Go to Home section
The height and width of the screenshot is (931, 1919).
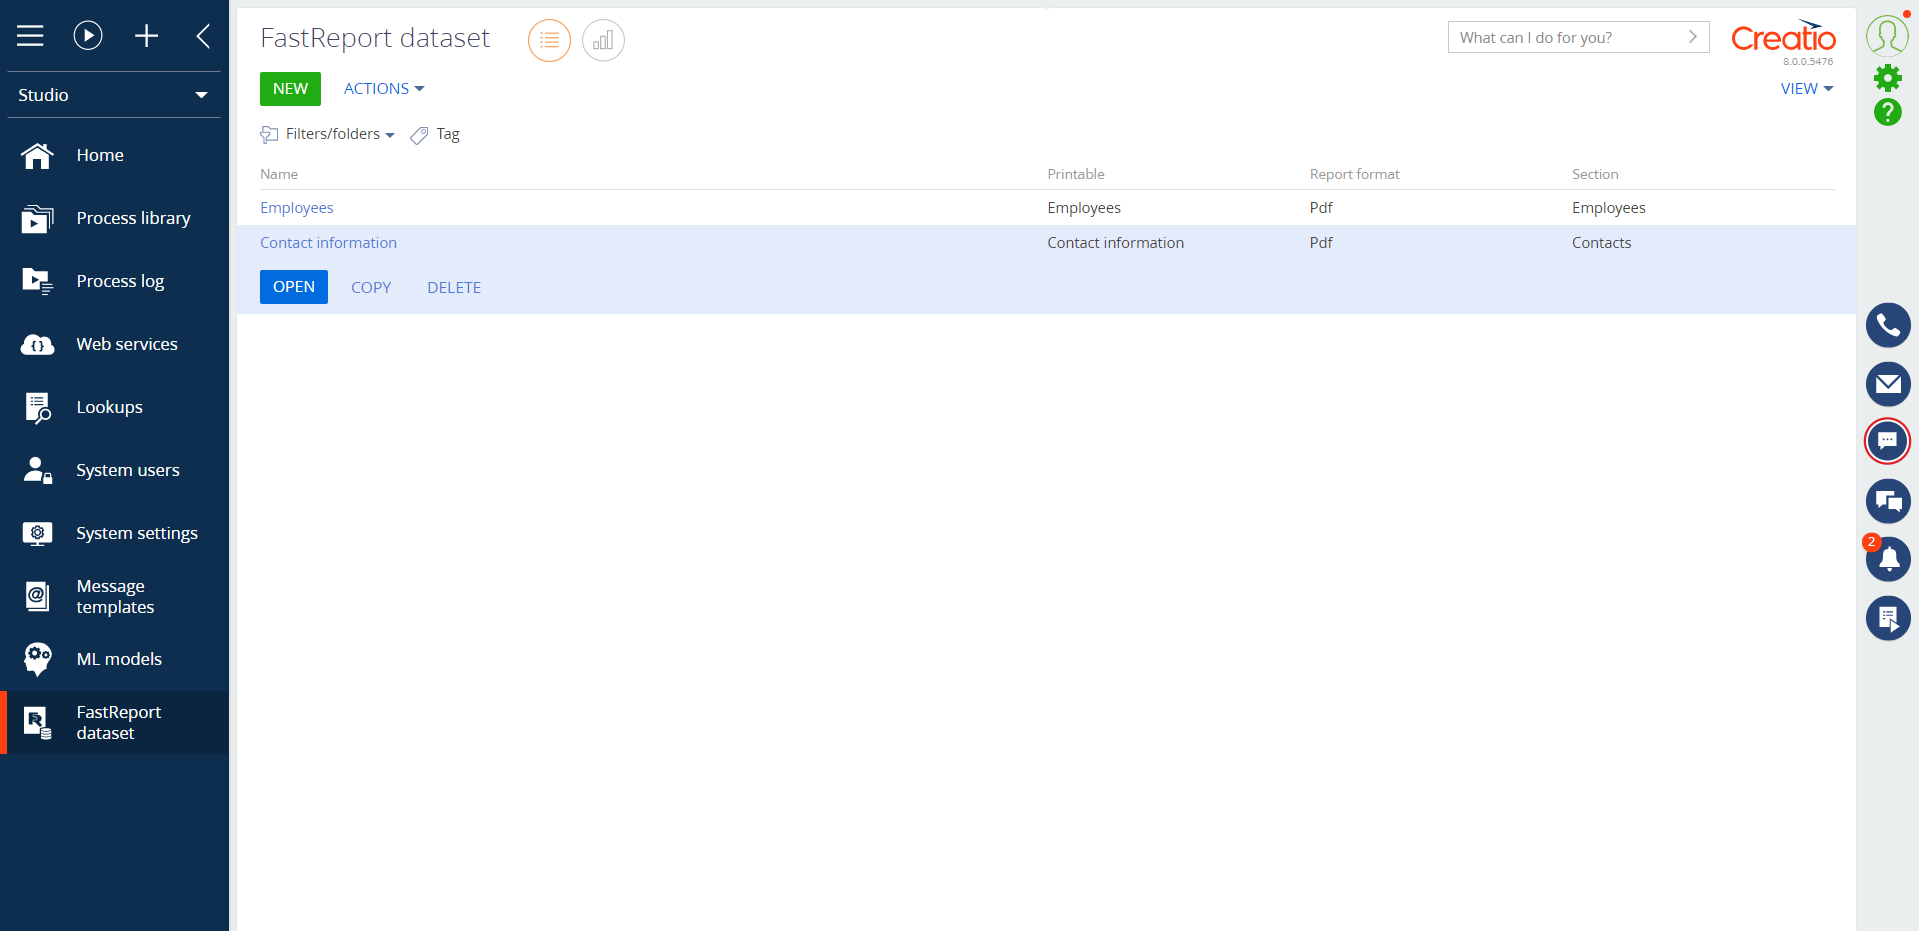pyautogui.click(x=100, y=155)
